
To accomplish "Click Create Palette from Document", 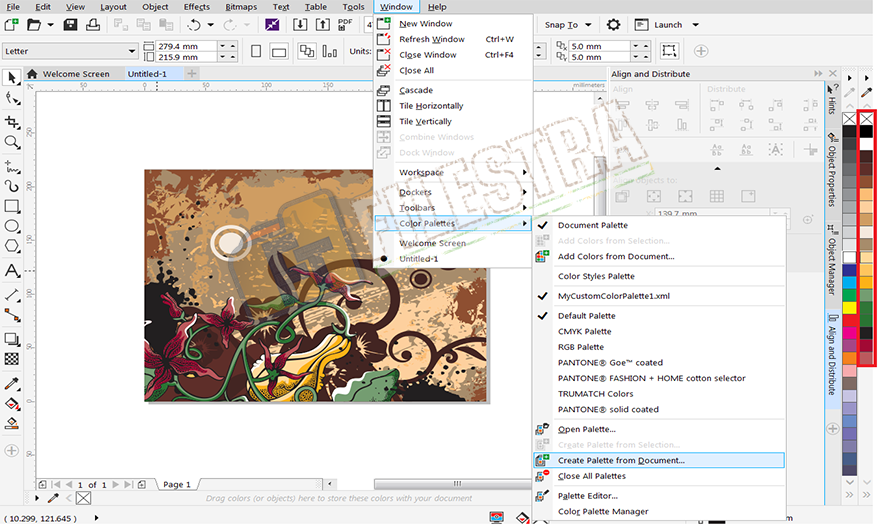I will (x=658, y=460).
